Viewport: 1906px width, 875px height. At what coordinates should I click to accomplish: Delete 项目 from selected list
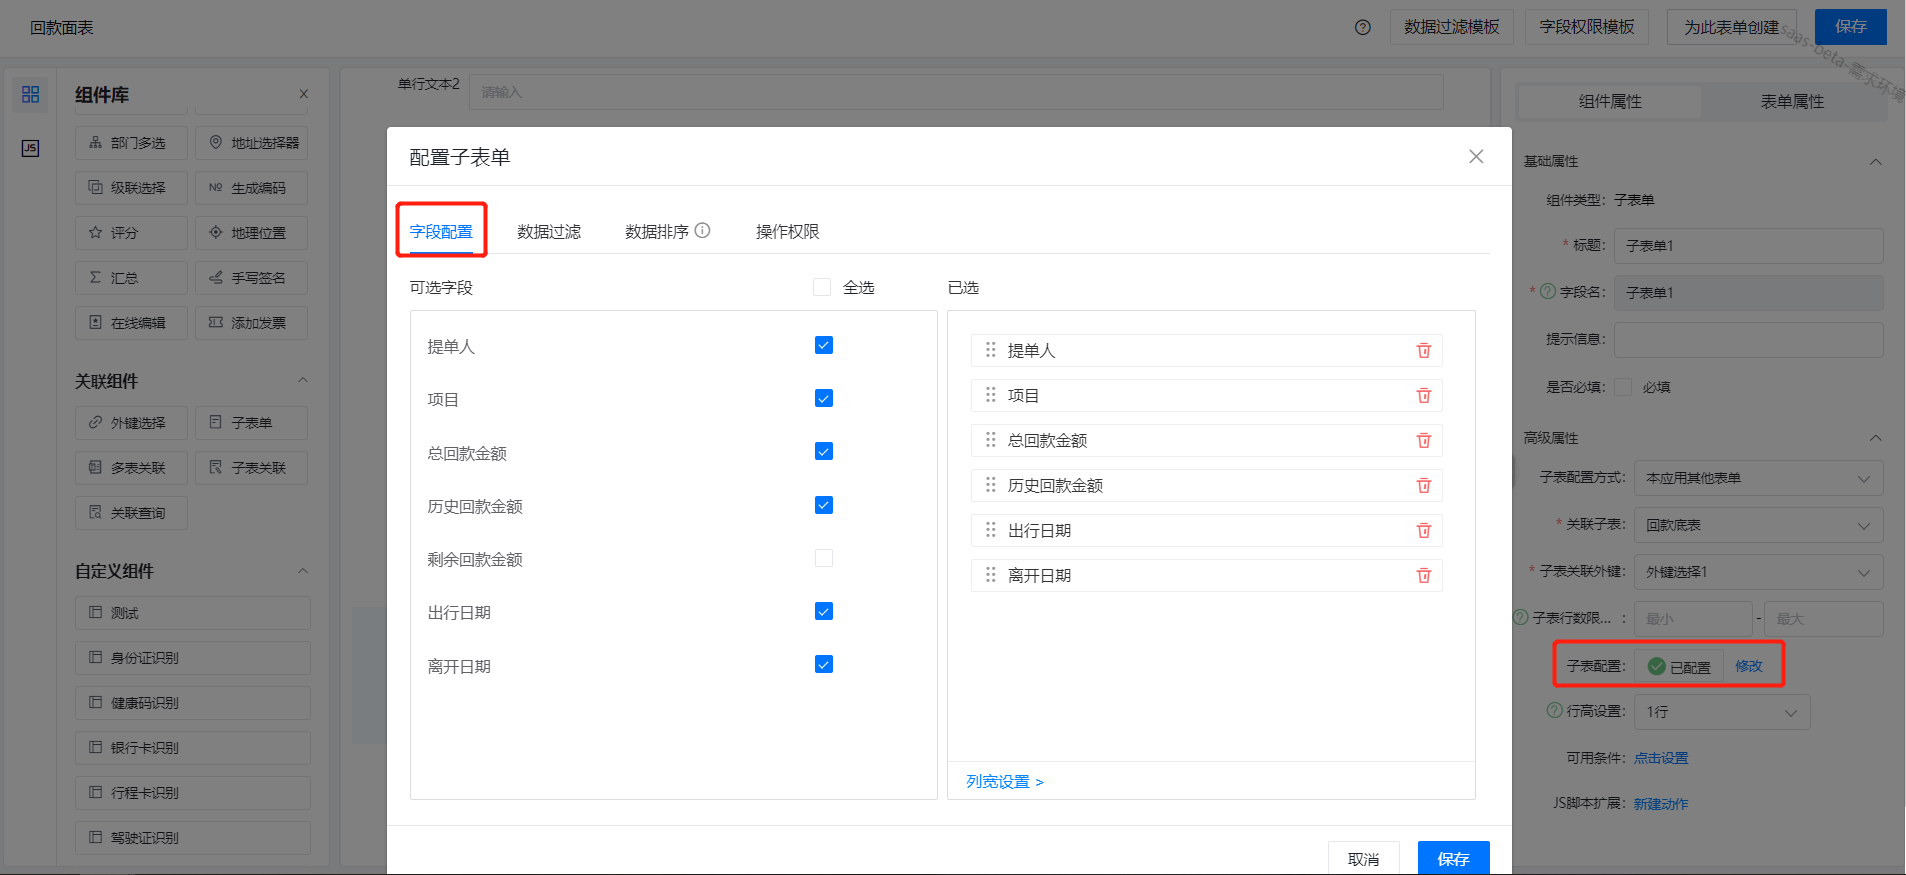pyautogui.click(x=1424, y=396)
